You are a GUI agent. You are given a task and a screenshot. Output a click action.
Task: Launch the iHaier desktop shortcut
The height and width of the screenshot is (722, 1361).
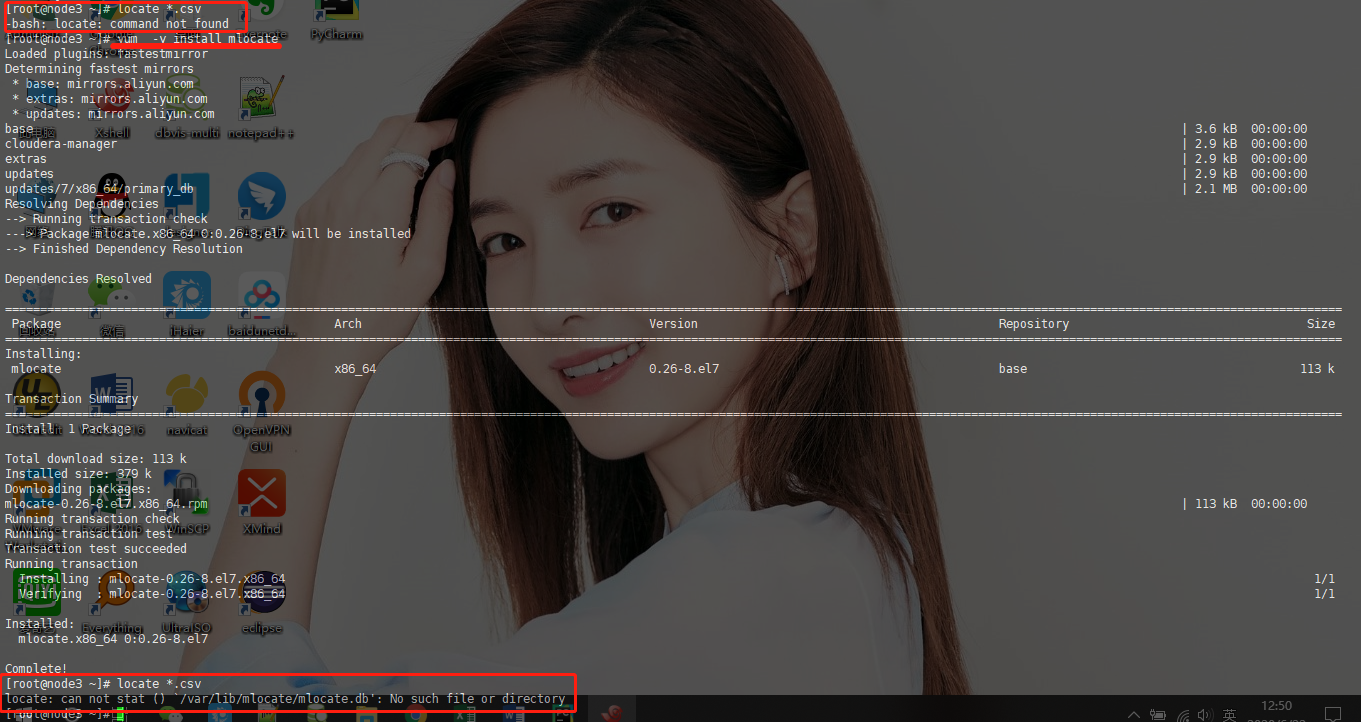(x=187, y=304)
